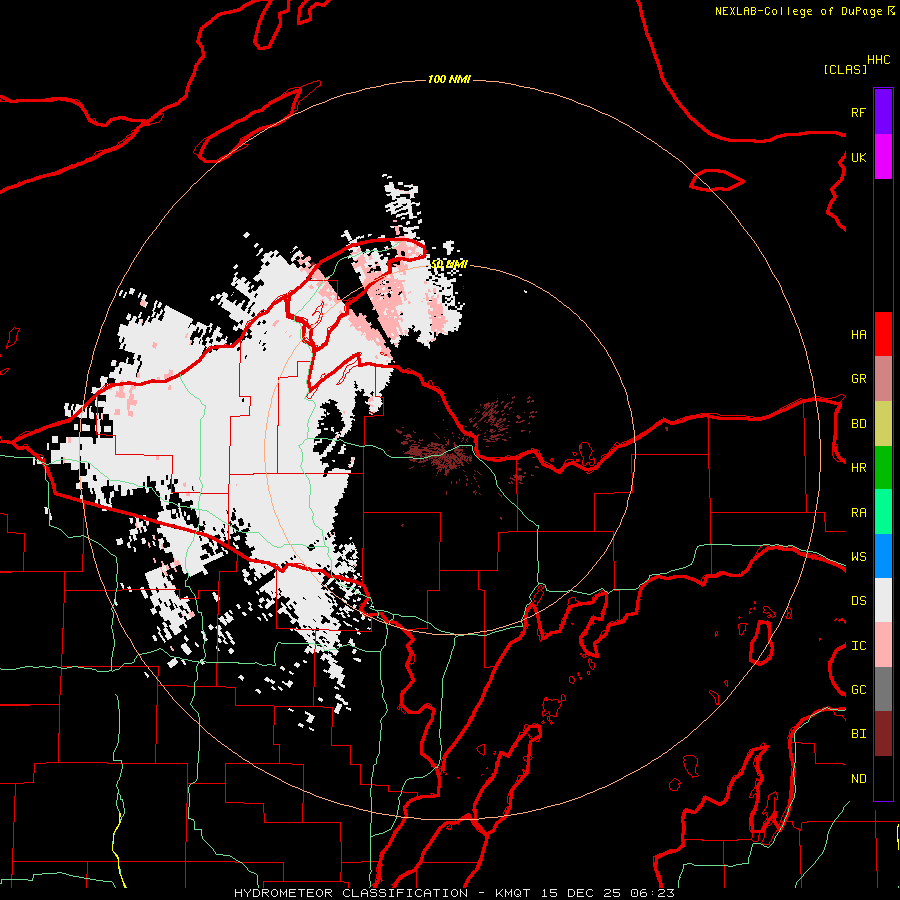Pick the WS blue legend swatch
The image size is (900, 900).
(883, 556)
